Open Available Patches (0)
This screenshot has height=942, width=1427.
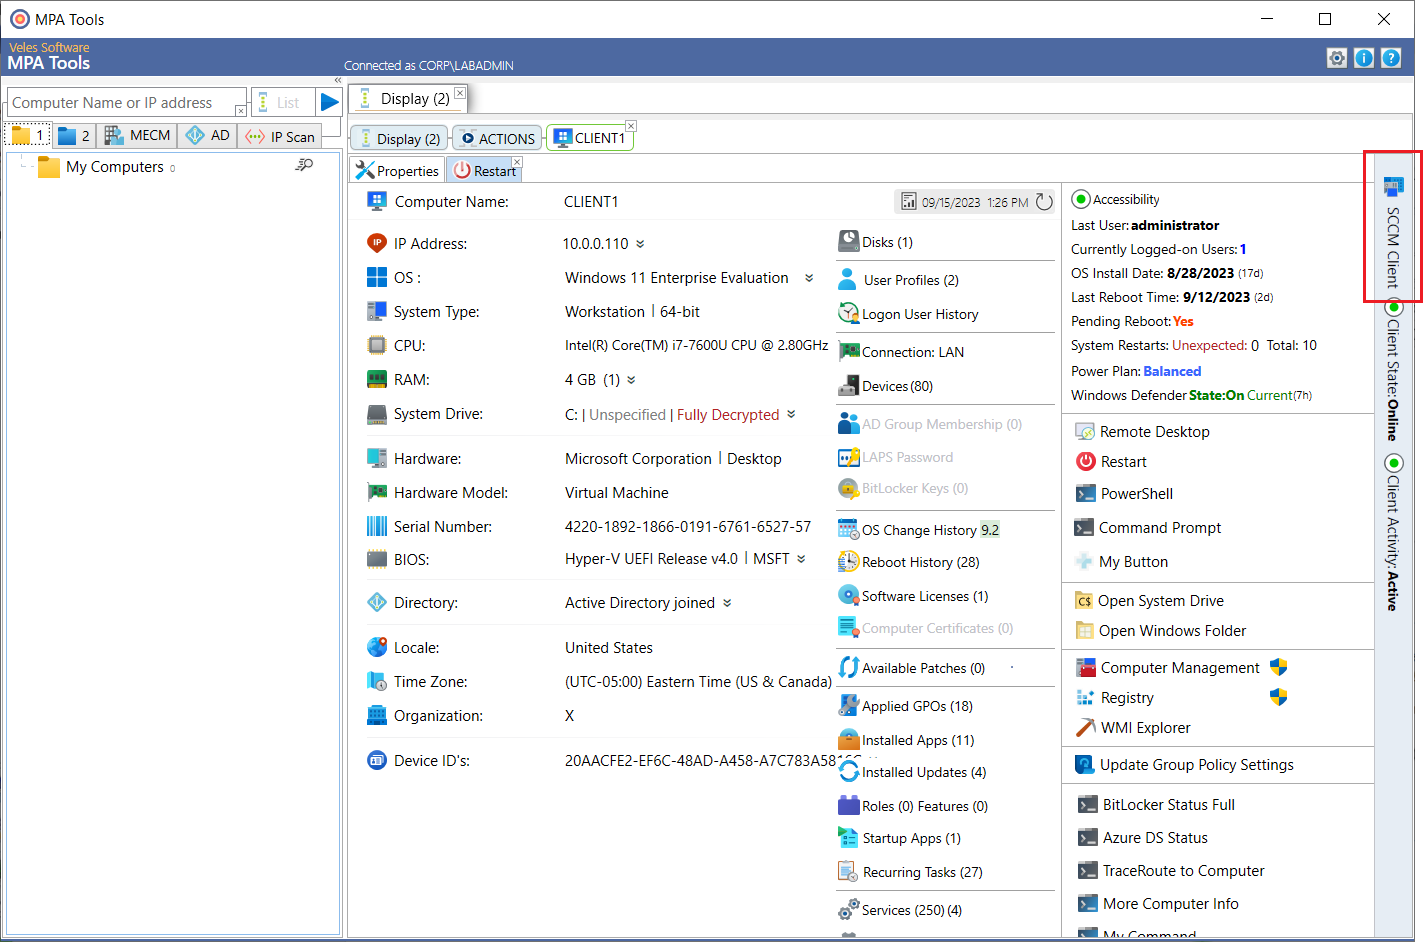pos(911,668)
